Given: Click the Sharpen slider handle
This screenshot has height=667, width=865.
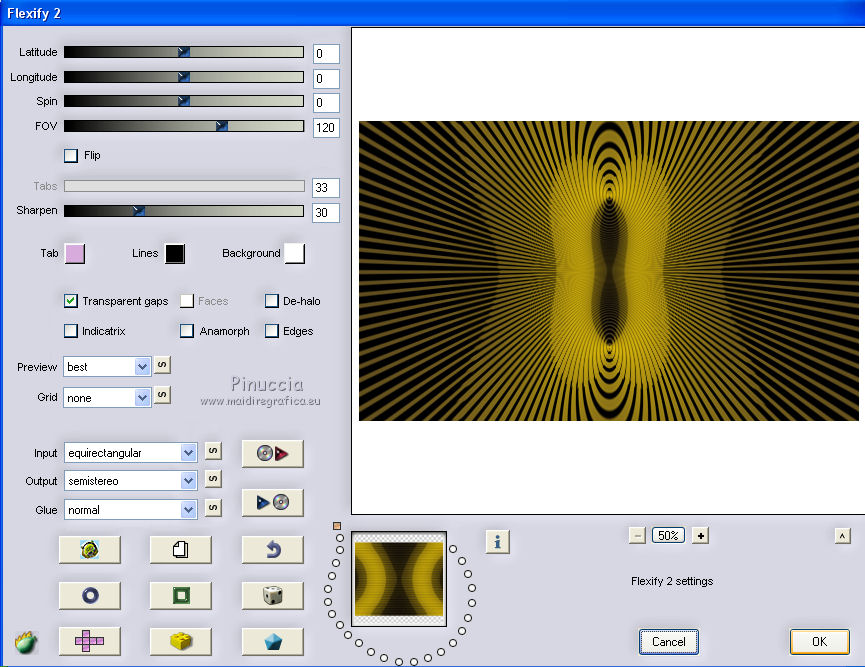Looking at the screenshot, I should click(x=139, y=211).
